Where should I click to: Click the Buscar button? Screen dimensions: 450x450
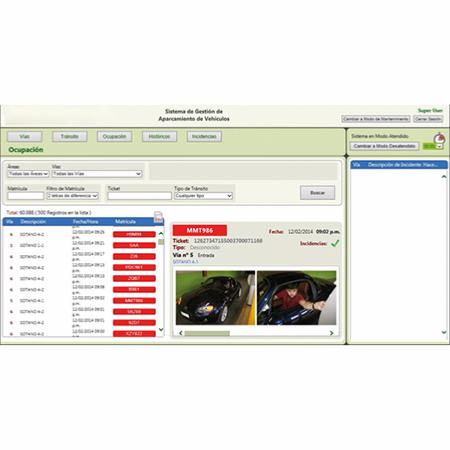tap(317, 193)
